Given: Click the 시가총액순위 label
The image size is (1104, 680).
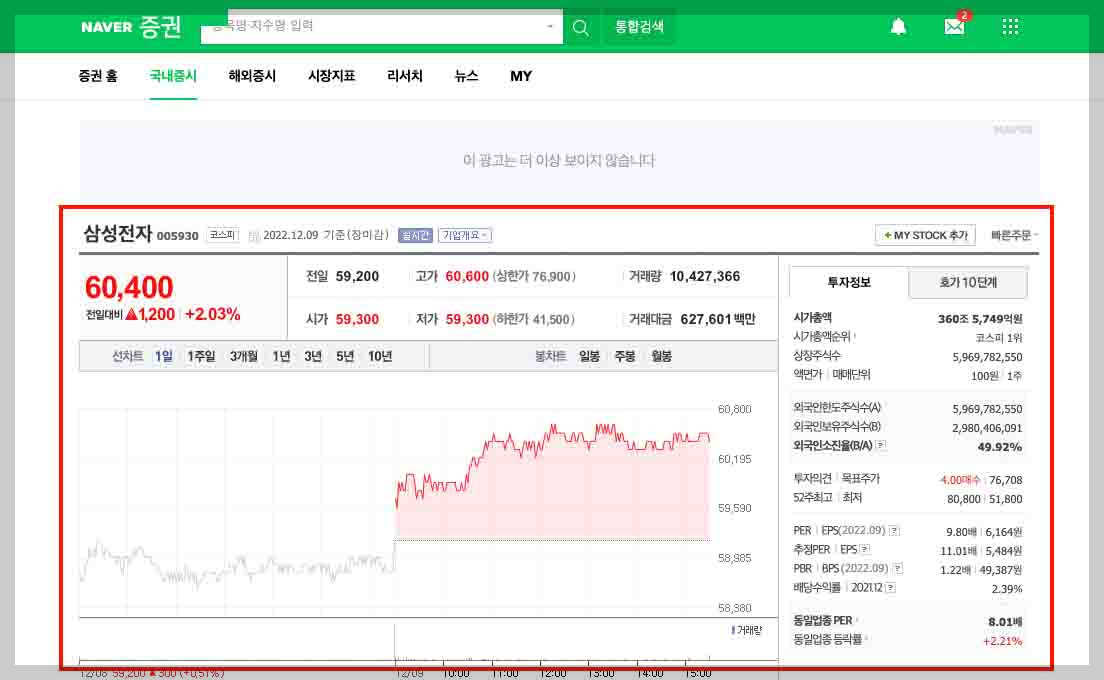Looking at the screenshot, I should [x=822, y=336].
